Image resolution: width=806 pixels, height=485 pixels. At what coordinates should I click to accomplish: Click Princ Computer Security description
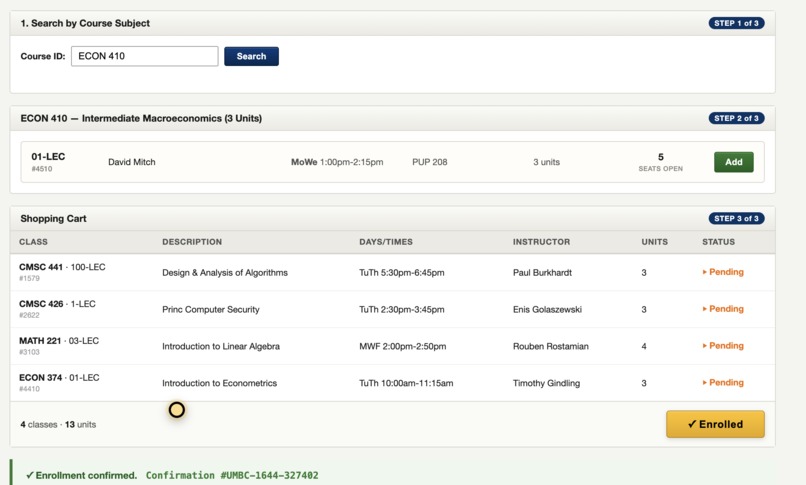(211, 309)
